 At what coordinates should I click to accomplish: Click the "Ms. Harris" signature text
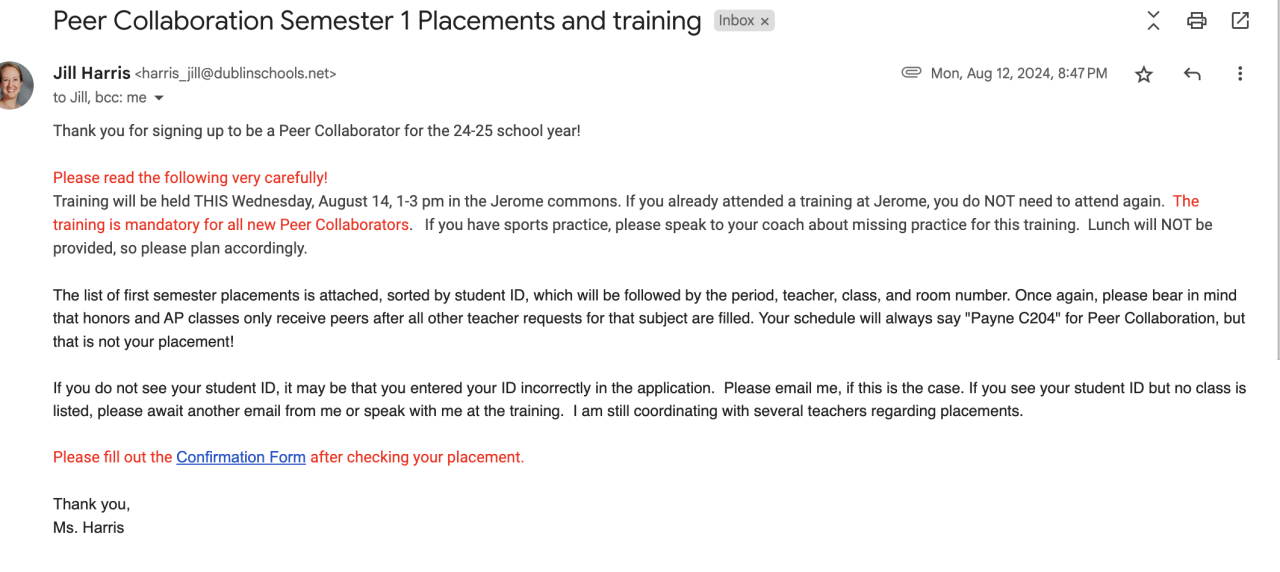[x=89, y=527]
